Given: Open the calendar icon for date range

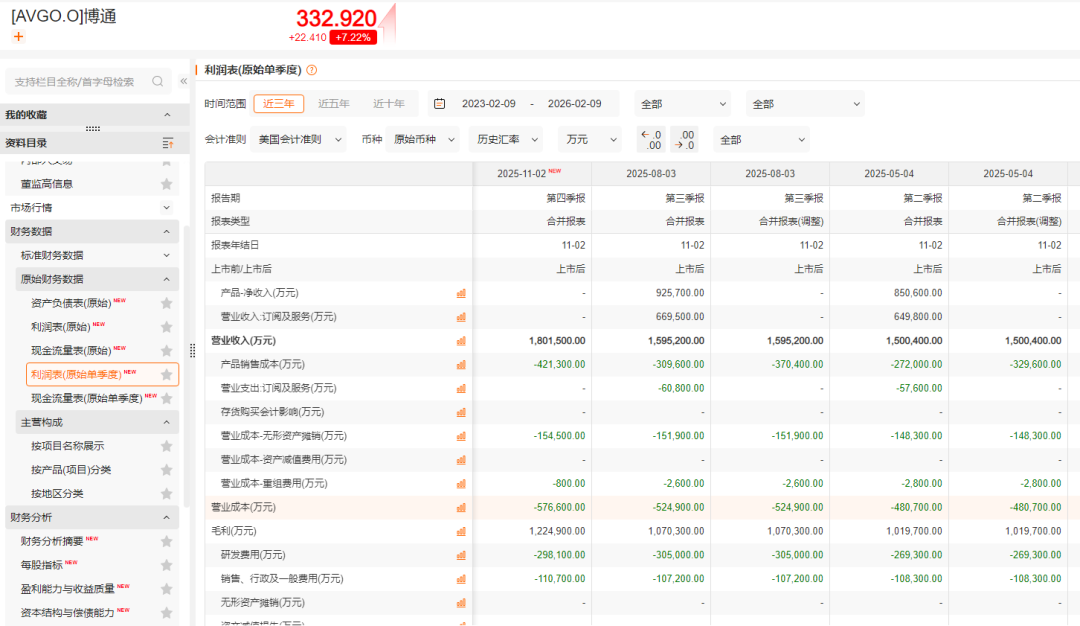Looking at the screenshot, I should [x=439, y=103].
